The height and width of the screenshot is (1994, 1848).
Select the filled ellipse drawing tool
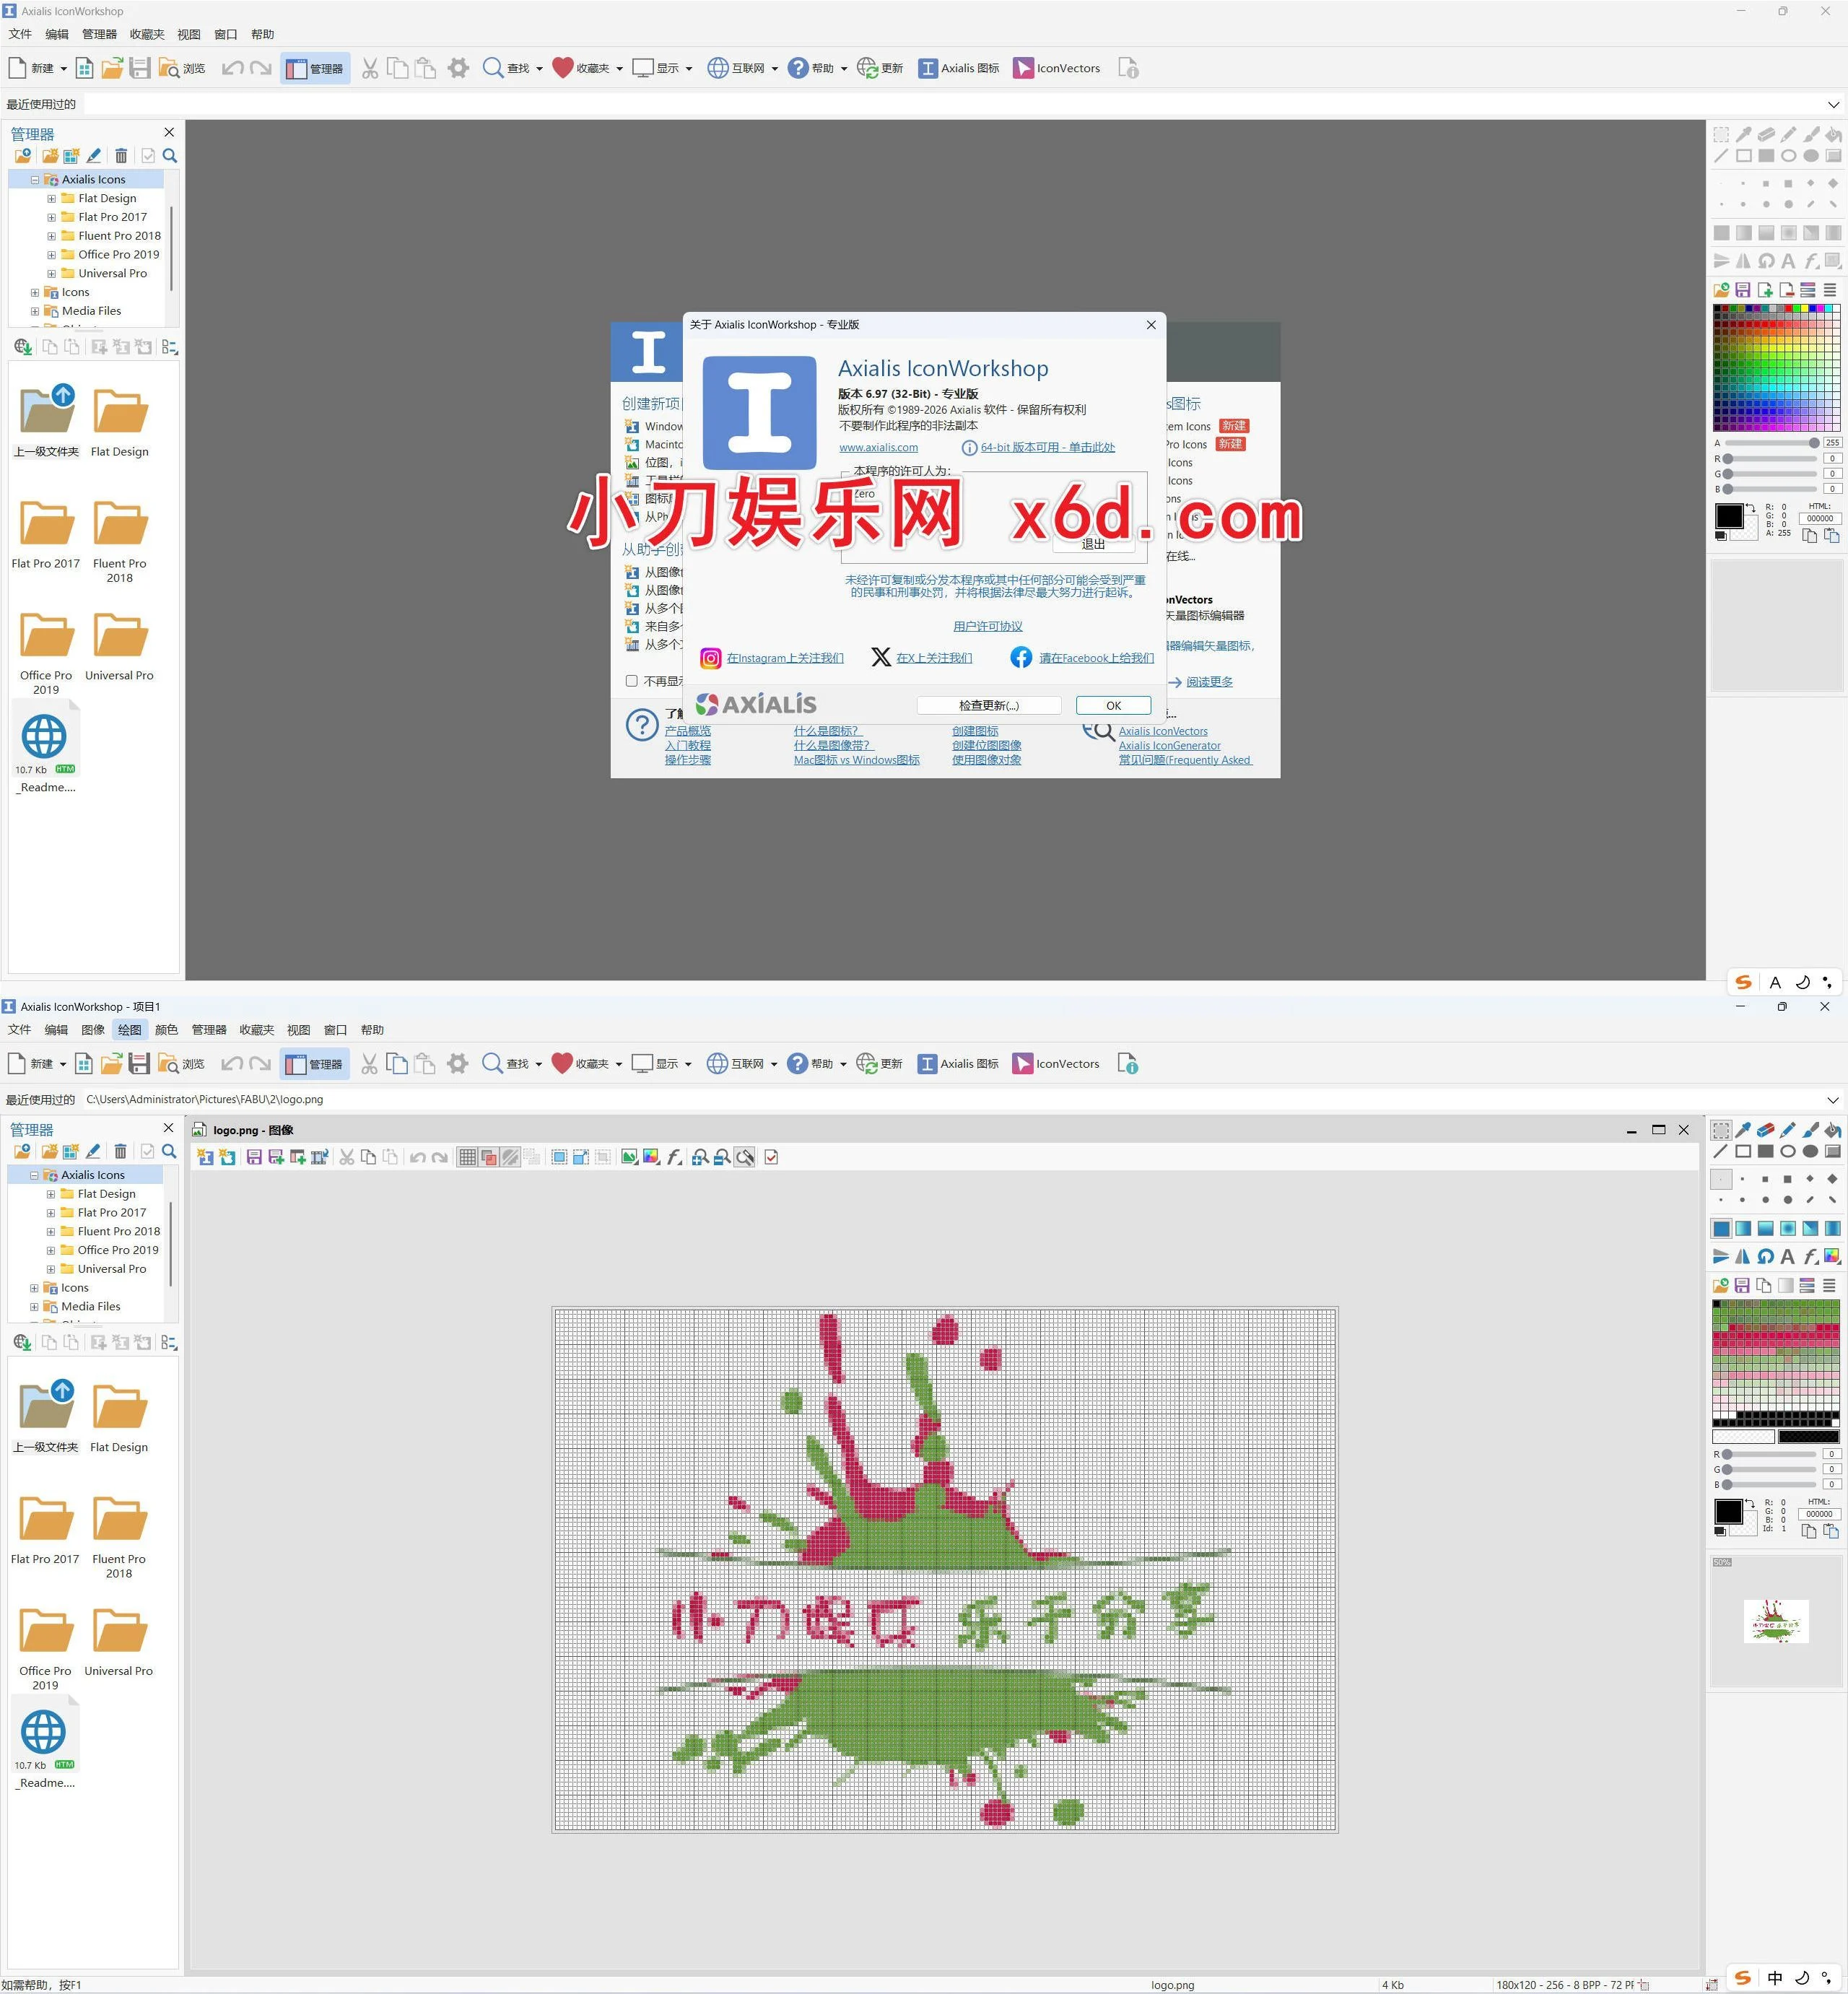pos(1810,1151)
